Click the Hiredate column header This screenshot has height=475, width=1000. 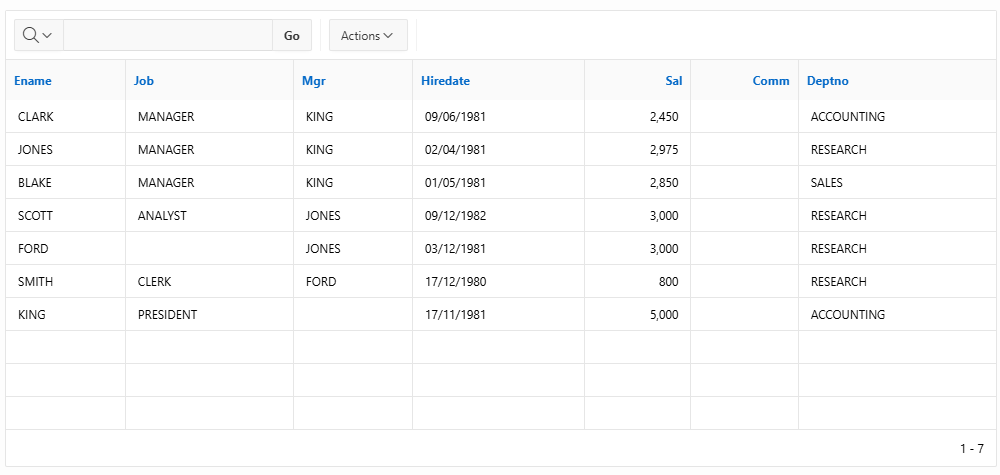click(x=445, y=81)
